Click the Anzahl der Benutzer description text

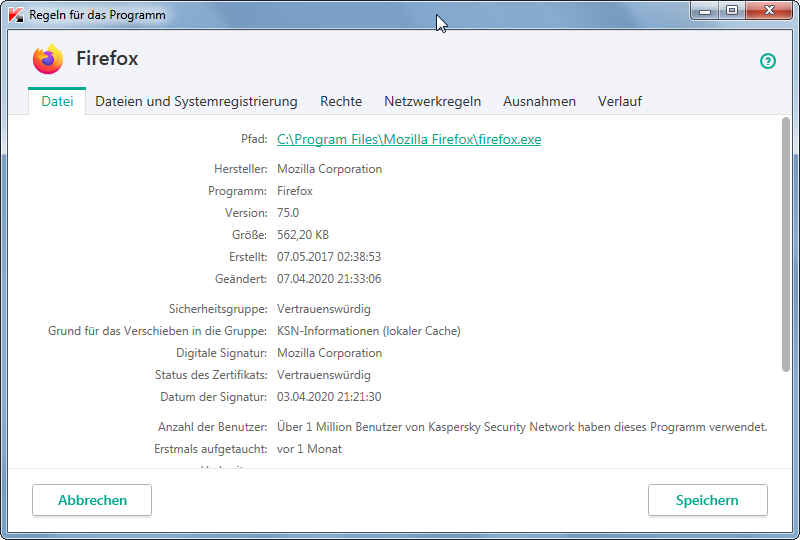point(522,427)
